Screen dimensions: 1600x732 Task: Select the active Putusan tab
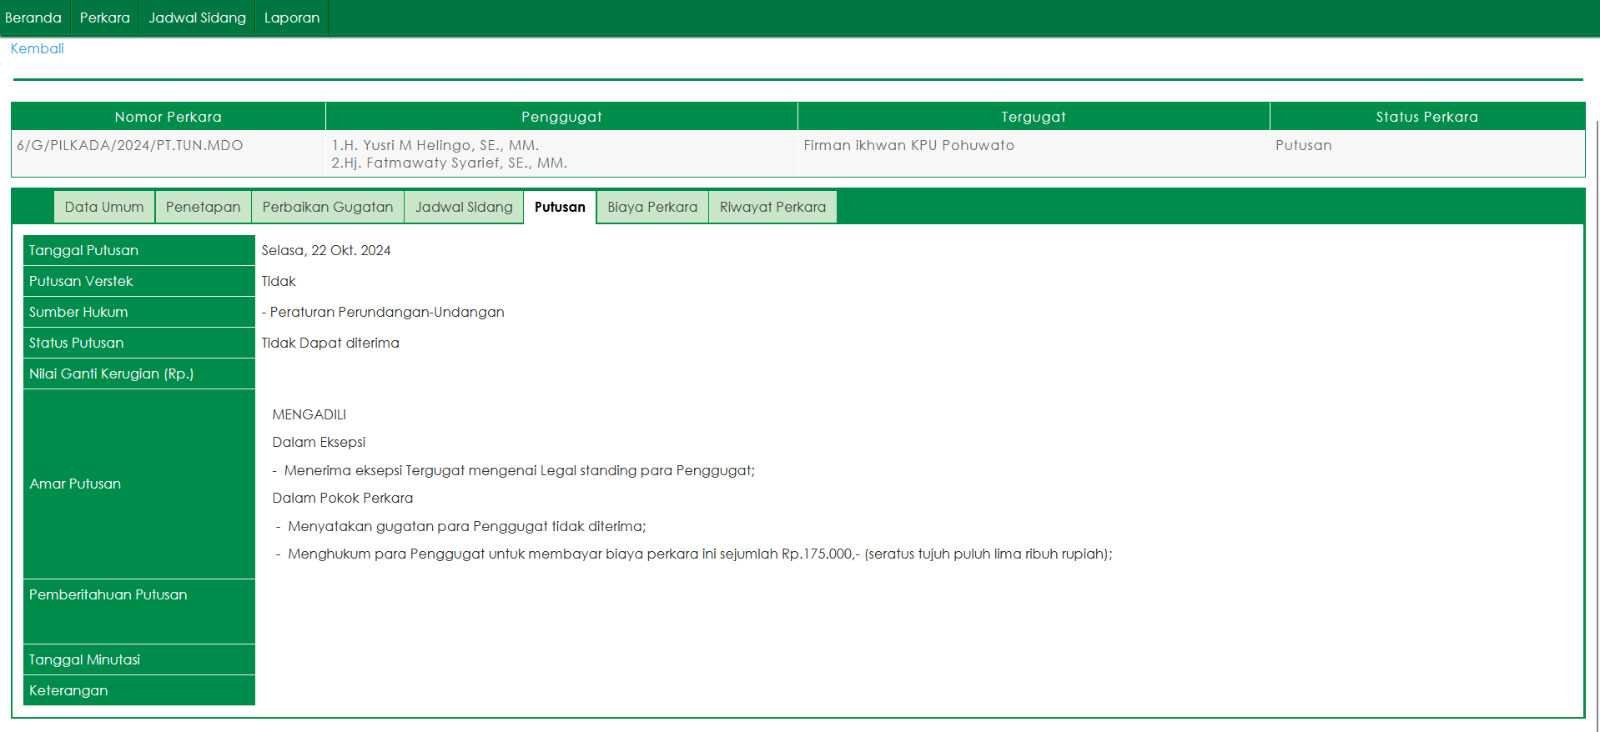coord(560,207)
